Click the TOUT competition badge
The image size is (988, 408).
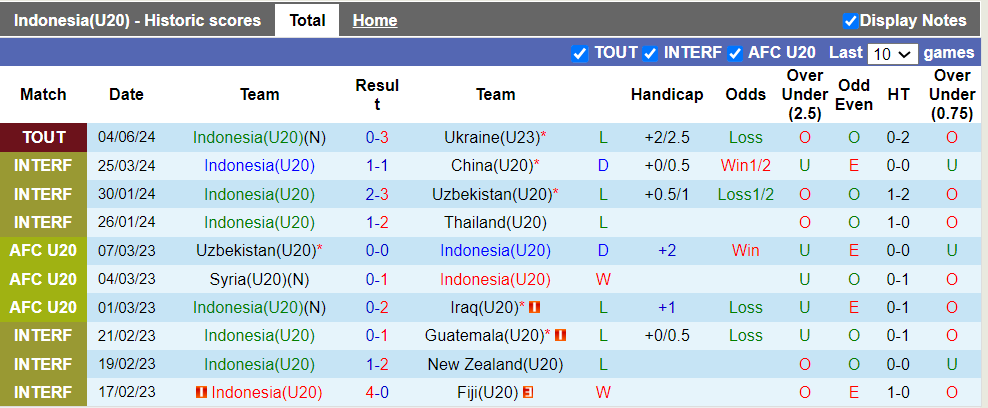43,137
